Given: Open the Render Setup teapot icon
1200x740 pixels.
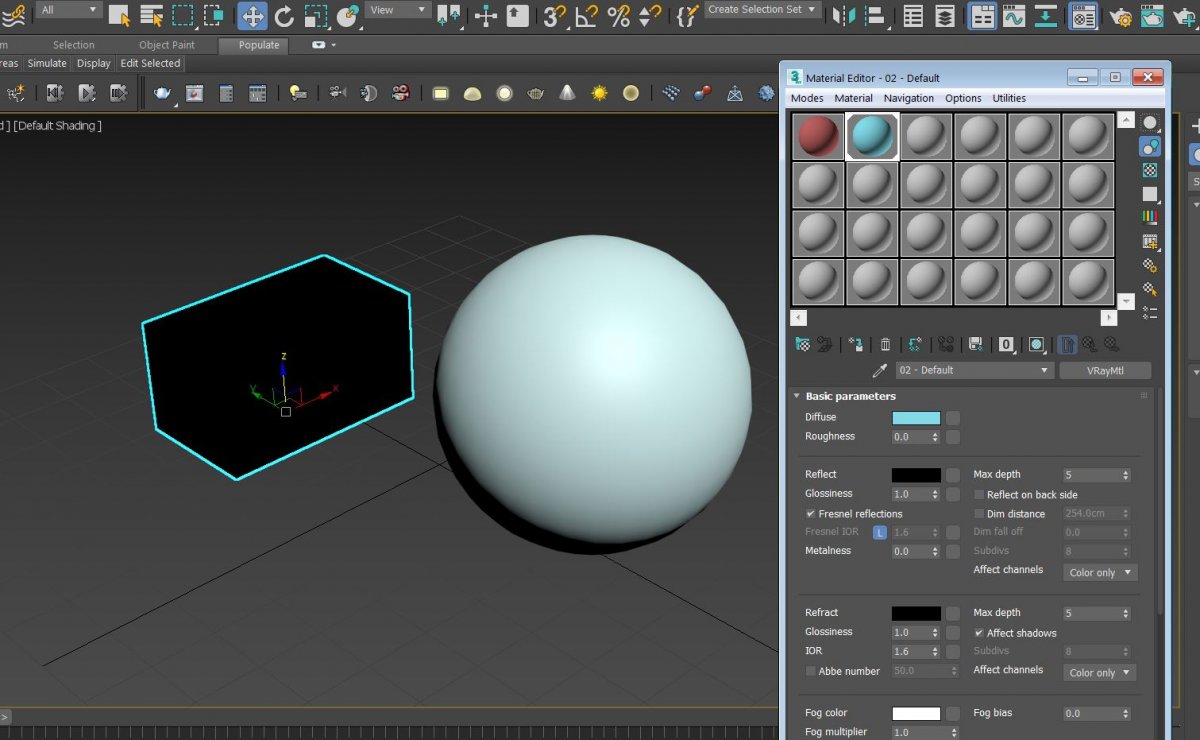Looking at the screenshot, I should coord(1121,16).
